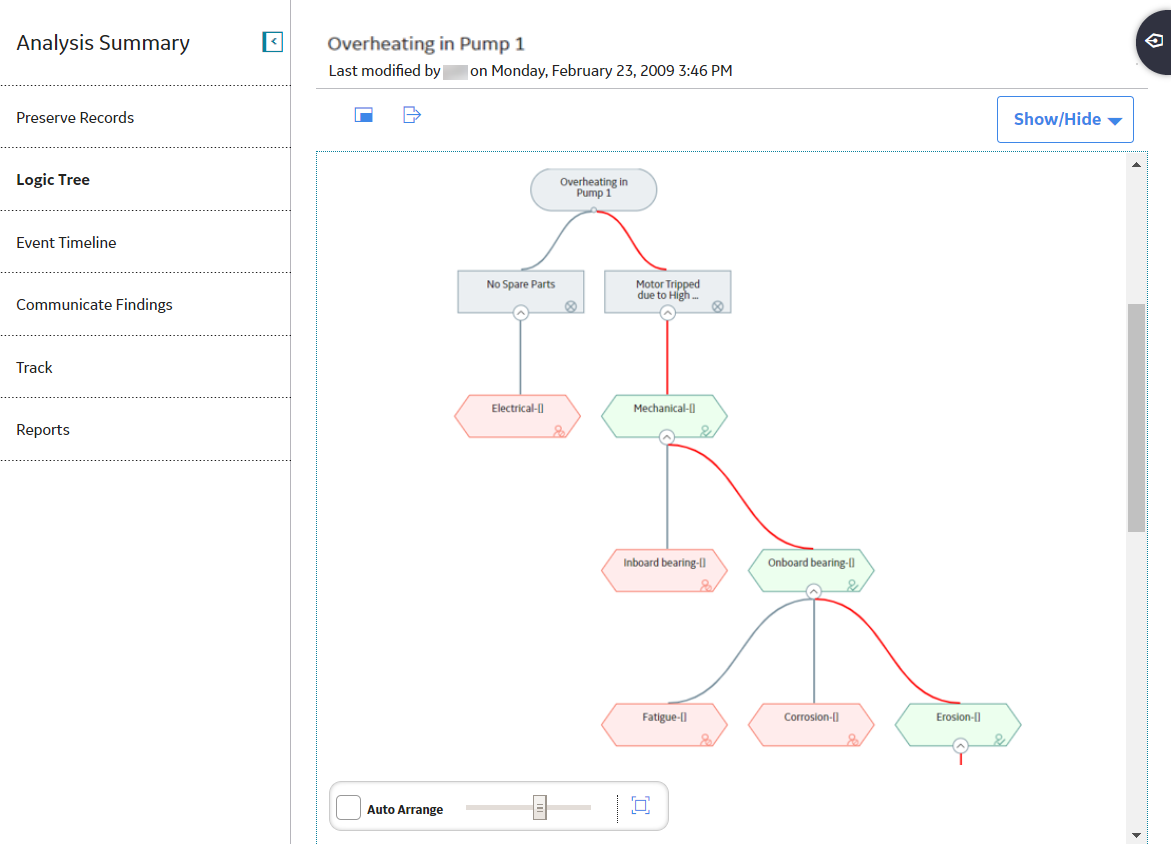1171x844 pixels.
Task: Click the hypothesis state icon on Mechanical node
Action: [706, 431]
